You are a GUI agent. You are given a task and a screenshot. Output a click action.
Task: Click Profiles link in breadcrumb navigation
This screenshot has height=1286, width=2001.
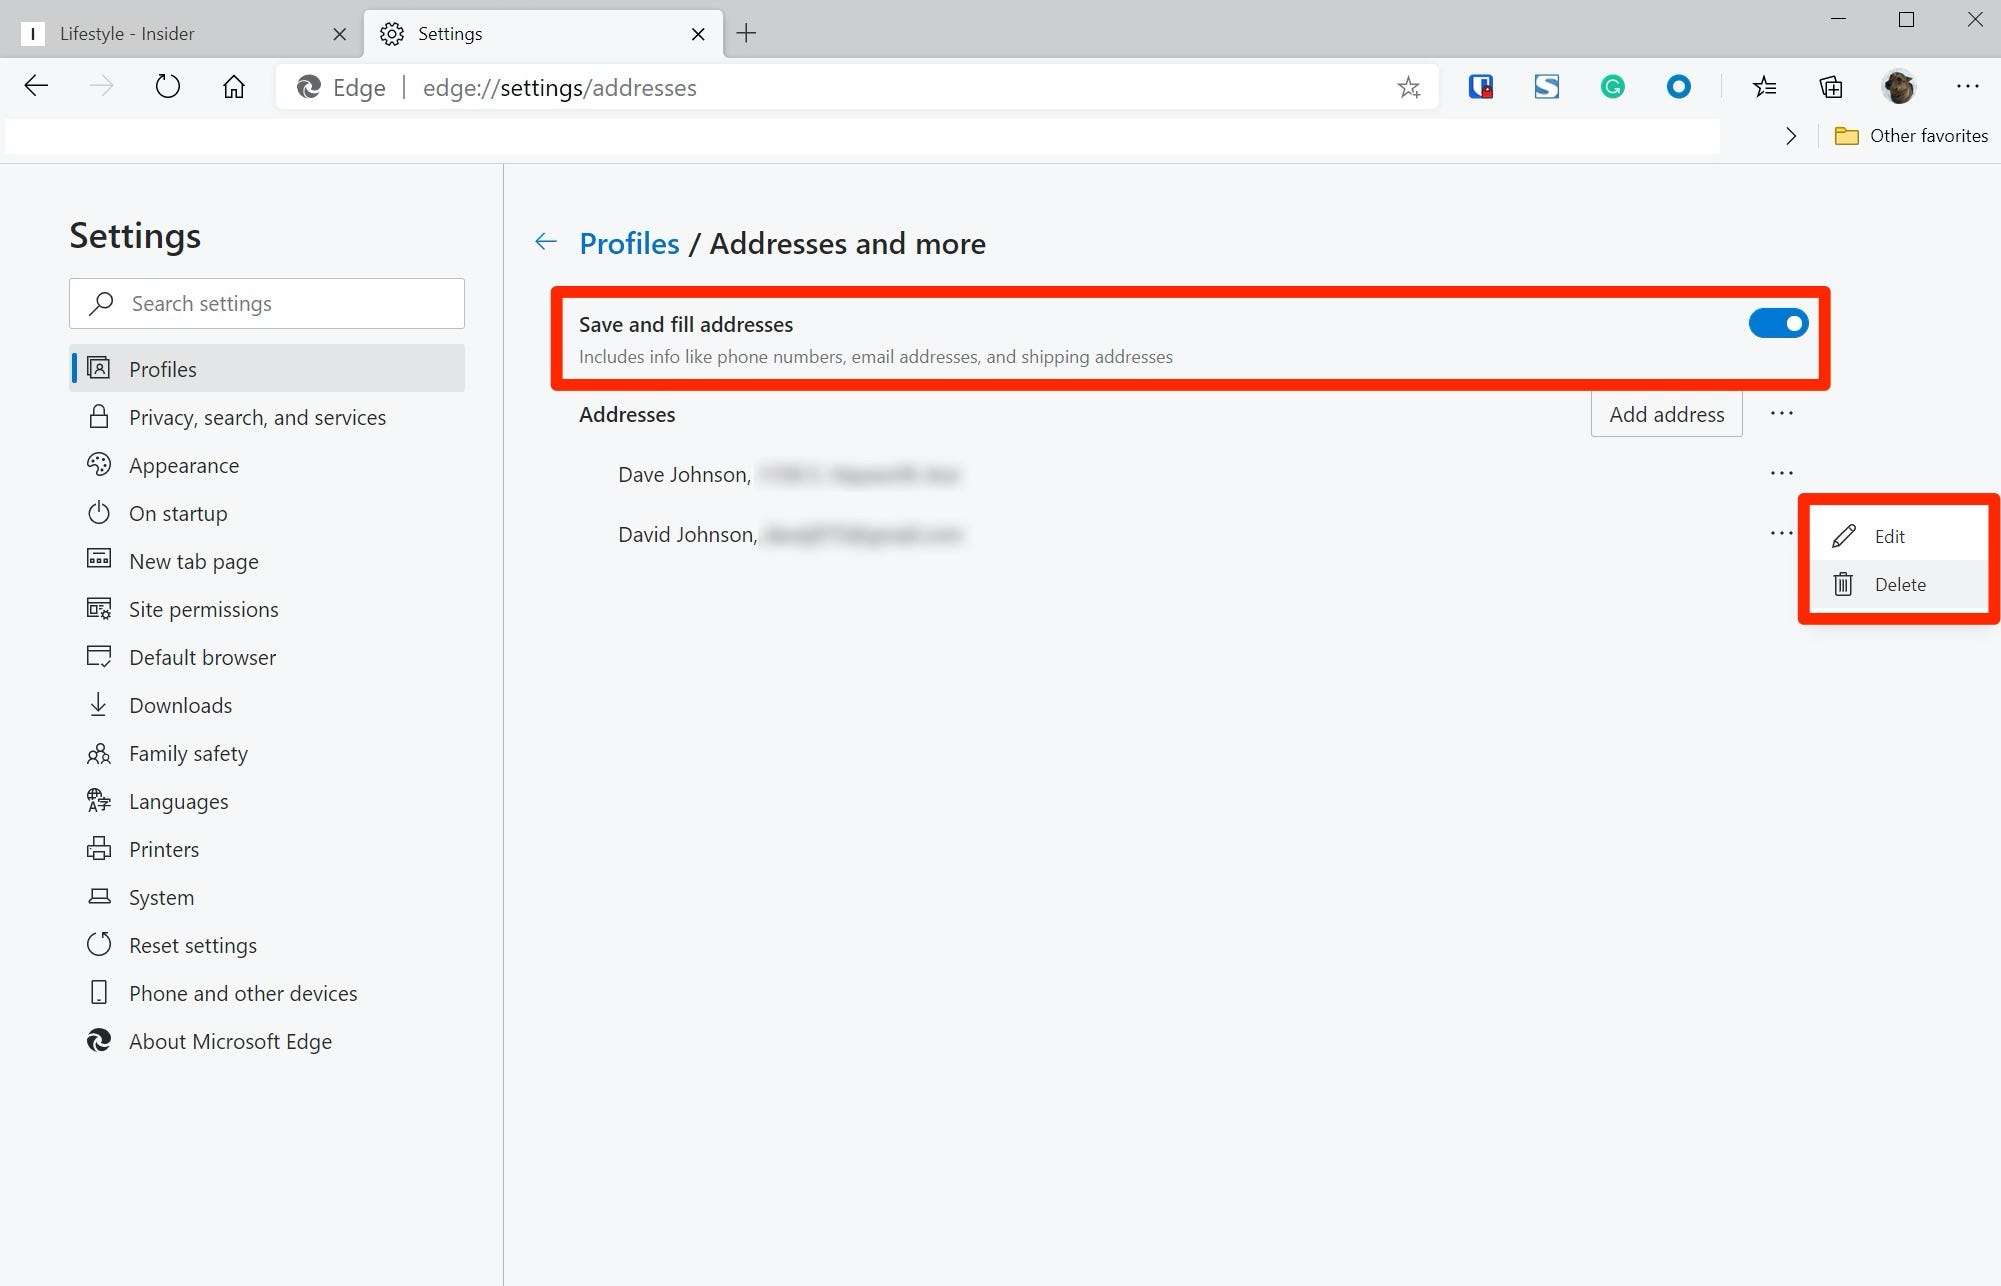pyautogui.click(x=629, y=243)
